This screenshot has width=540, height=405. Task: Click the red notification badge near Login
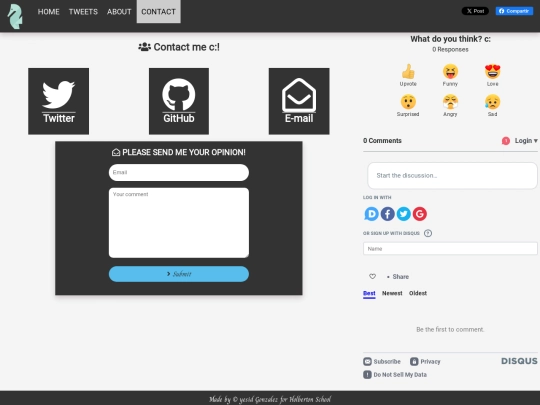[x=506, y=141]
